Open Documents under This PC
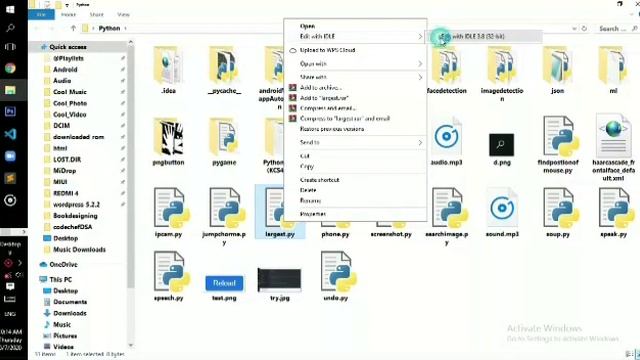 pos(70,302)
